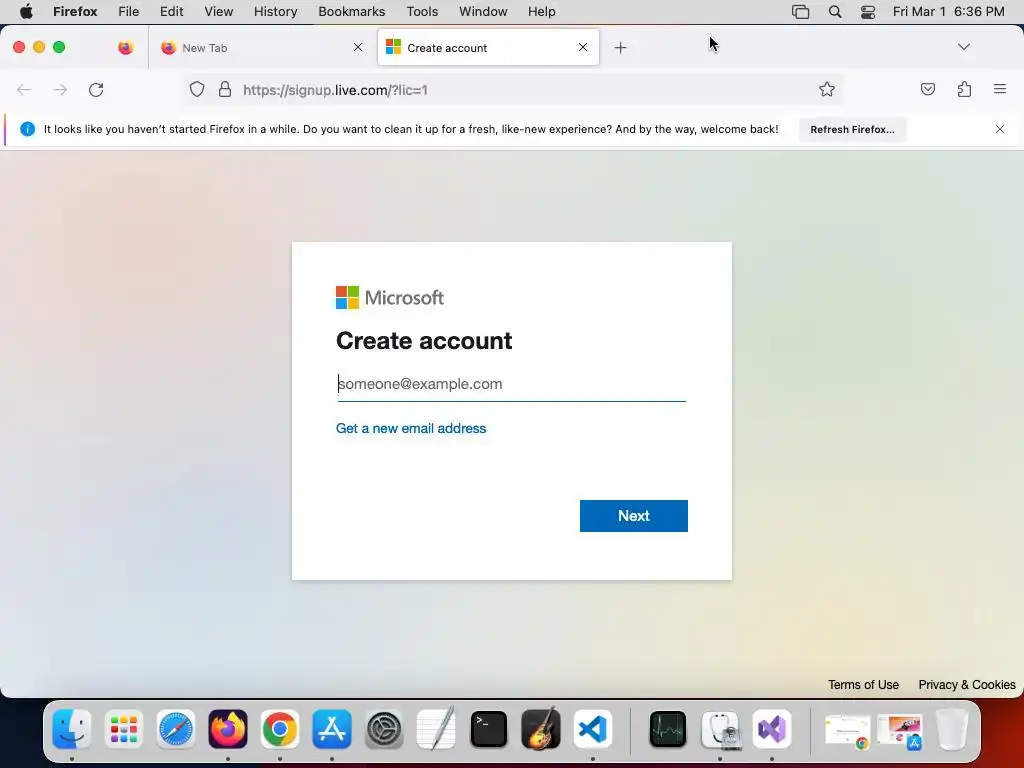1024x768 pixels.
Task: Open System Settings from the Dock
Action: coord(384,729)
